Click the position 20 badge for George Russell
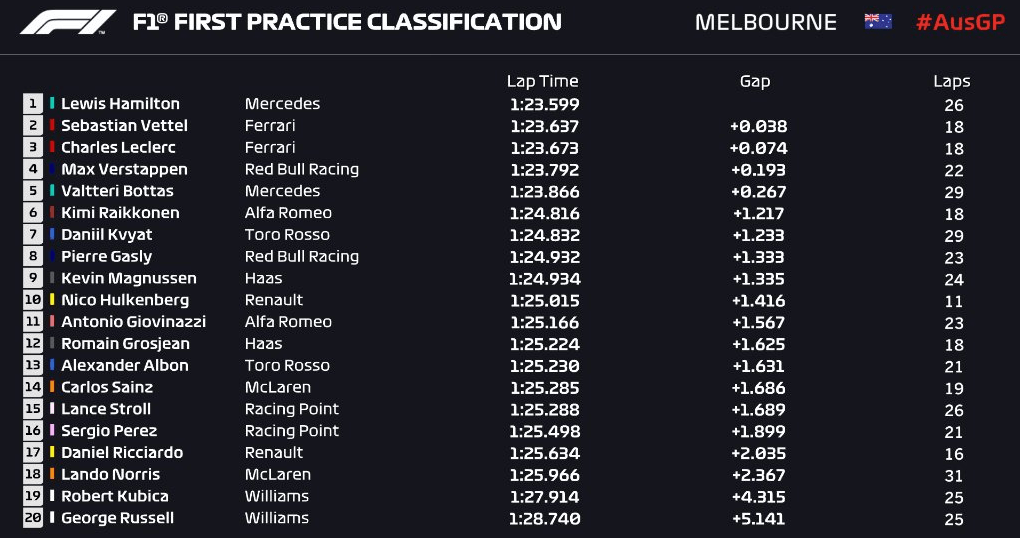This screenshot has height=538, width=1020. click(33, 518)
